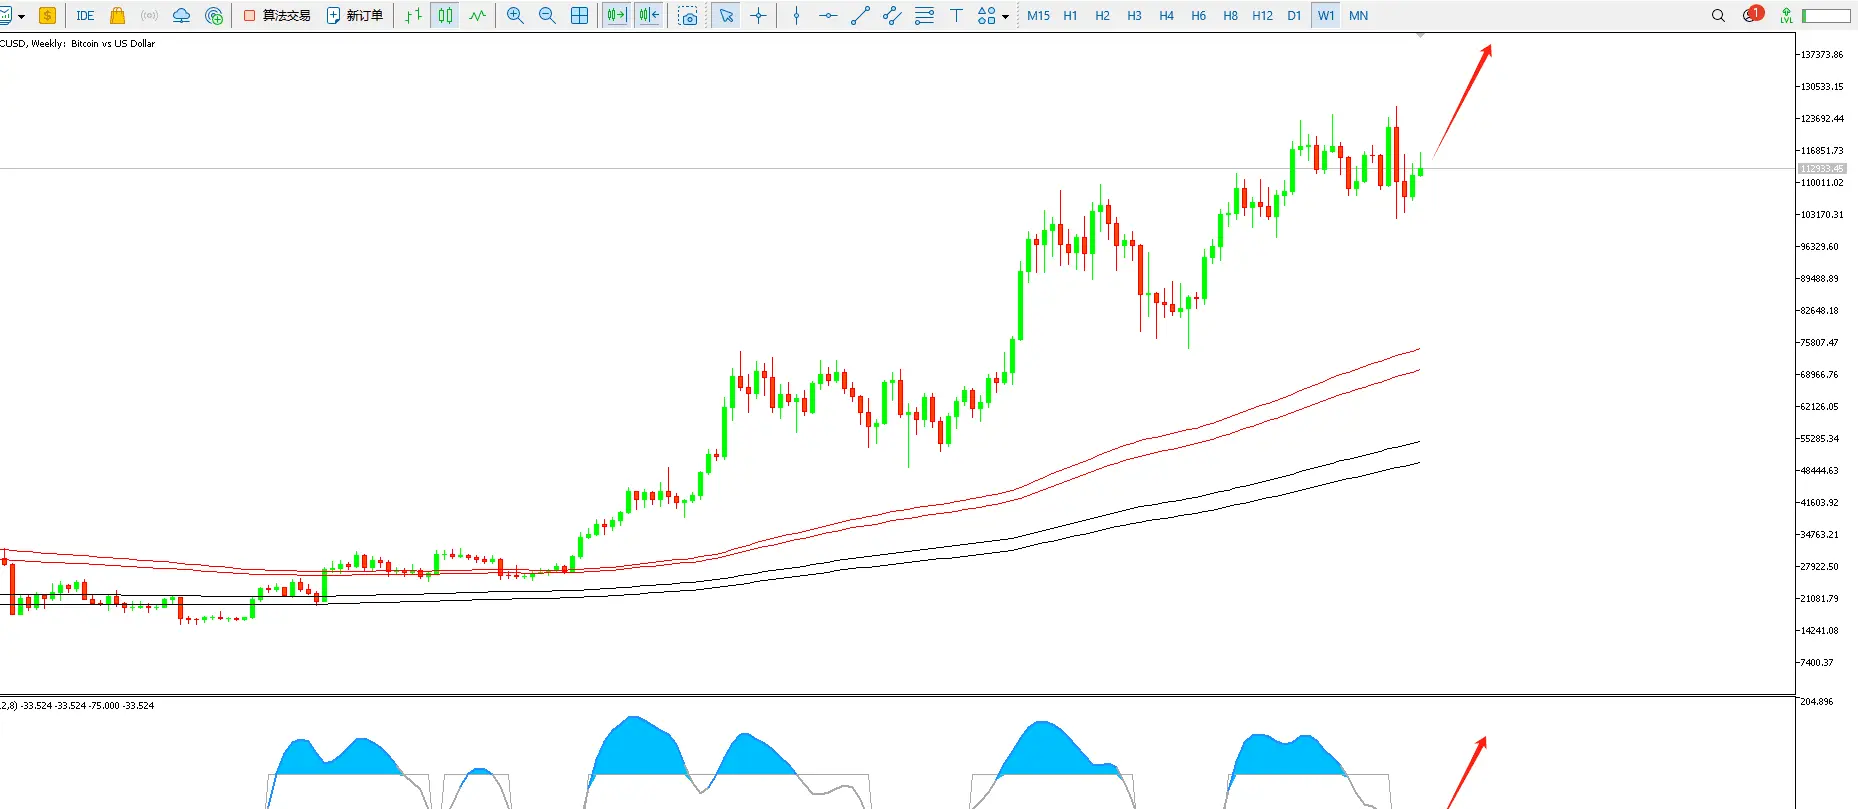
Task: Switch to the H4 timeframe
Action: (1166, 15)
